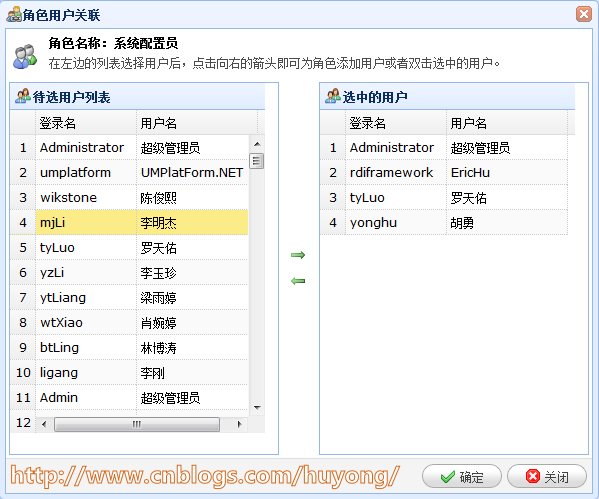This screenshot has width=599, height=499.
Task: Click the horizontal scrollbar thumb in left list
Action: pyautogui.click(x=137, y=424)
